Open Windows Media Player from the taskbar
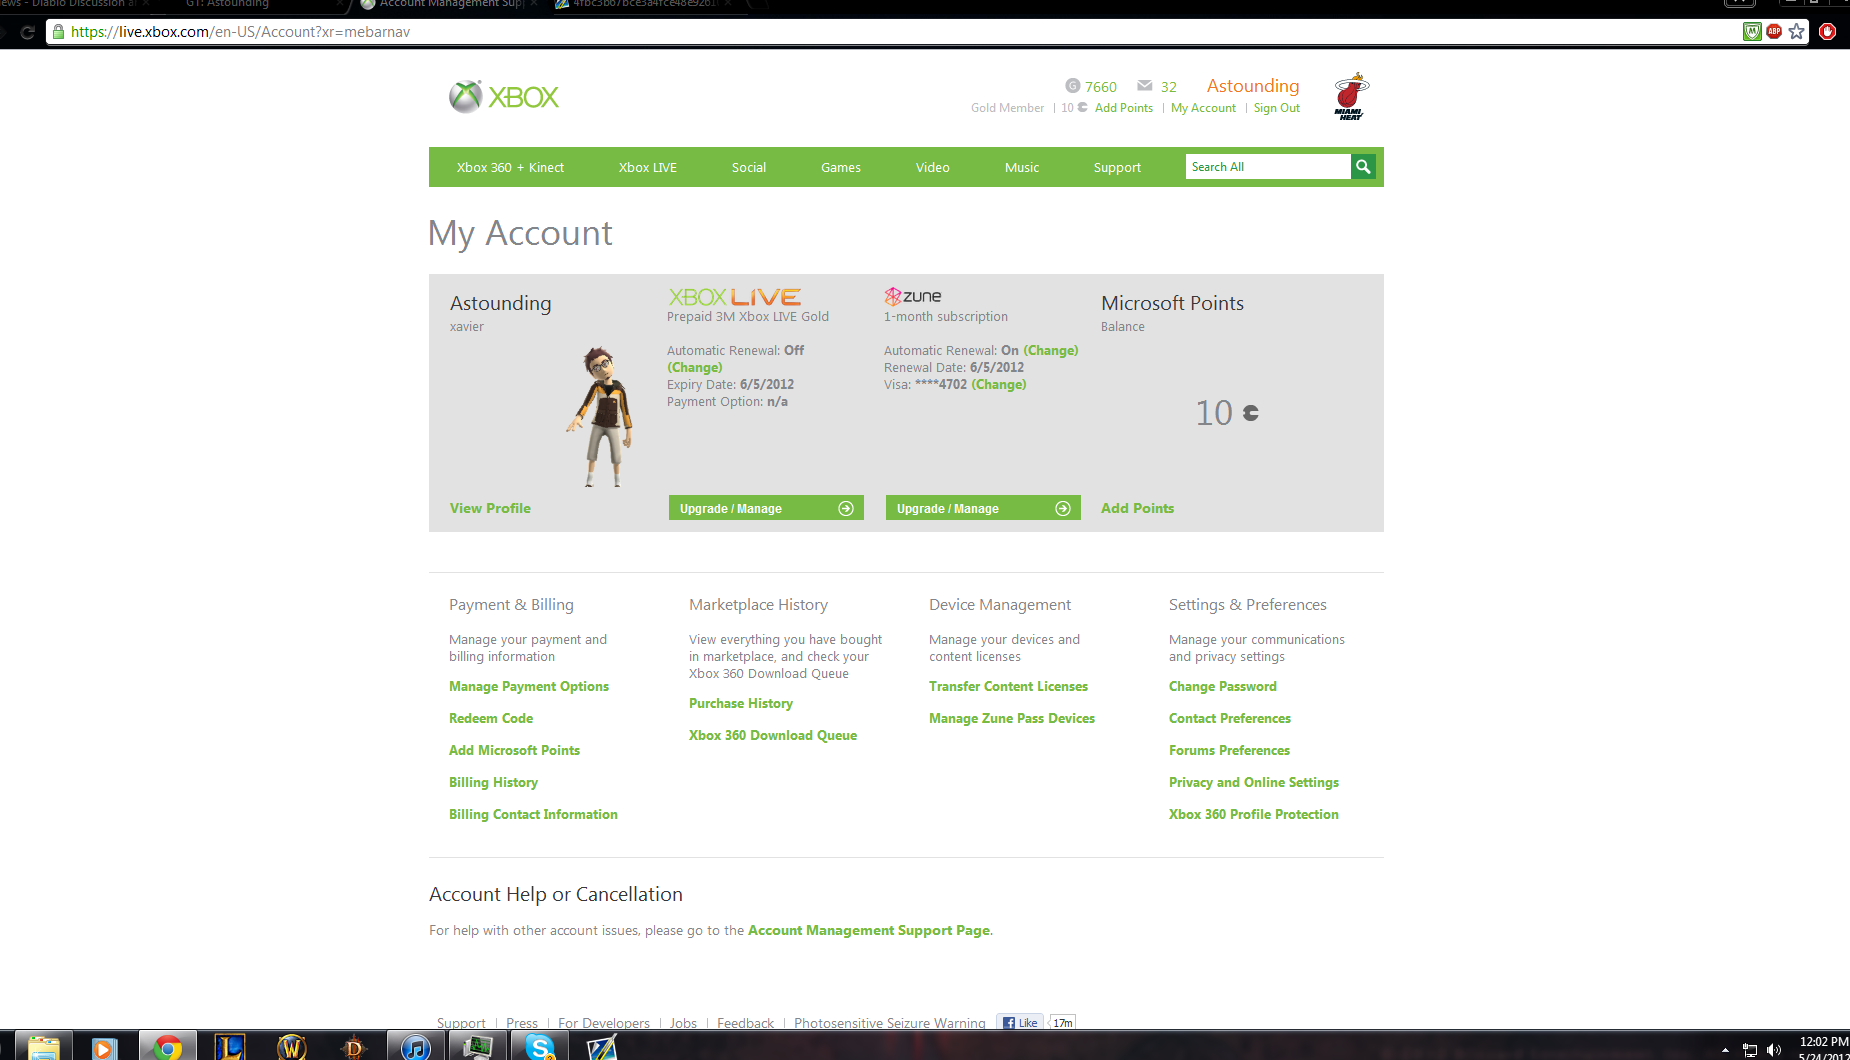 [x=104, y=1046]
